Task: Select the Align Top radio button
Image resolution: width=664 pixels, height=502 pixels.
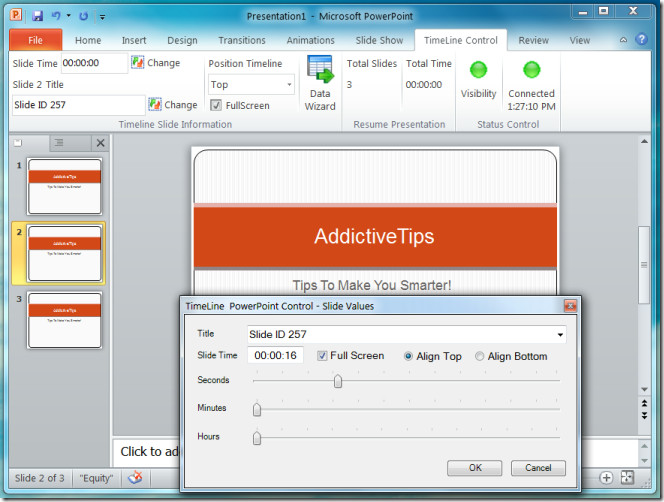Action: [x=408, y=356]
